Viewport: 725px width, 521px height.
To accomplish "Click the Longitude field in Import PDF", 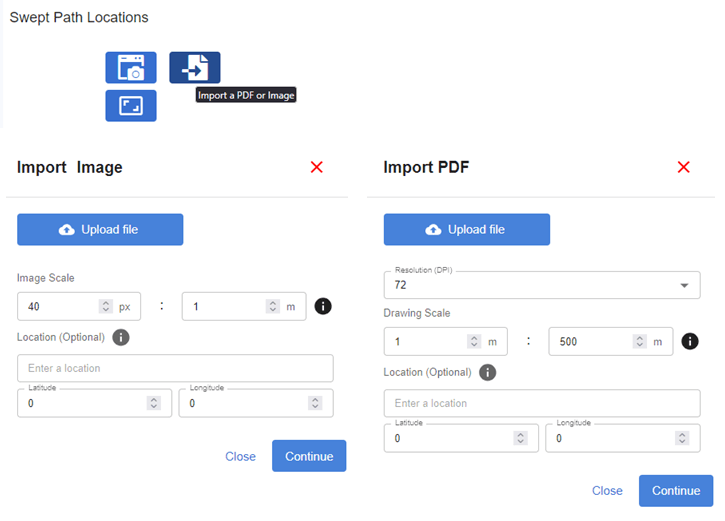I will point(622,438).
